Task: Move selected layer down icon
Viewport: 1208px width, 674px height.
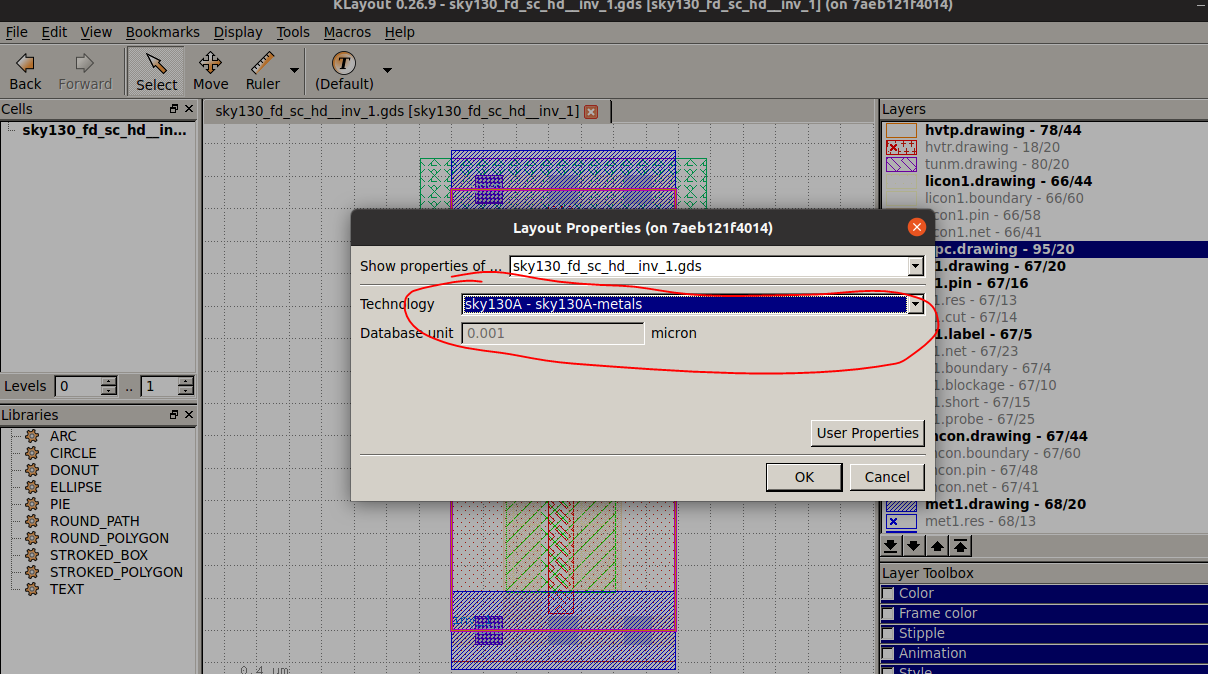Action: 913,546
